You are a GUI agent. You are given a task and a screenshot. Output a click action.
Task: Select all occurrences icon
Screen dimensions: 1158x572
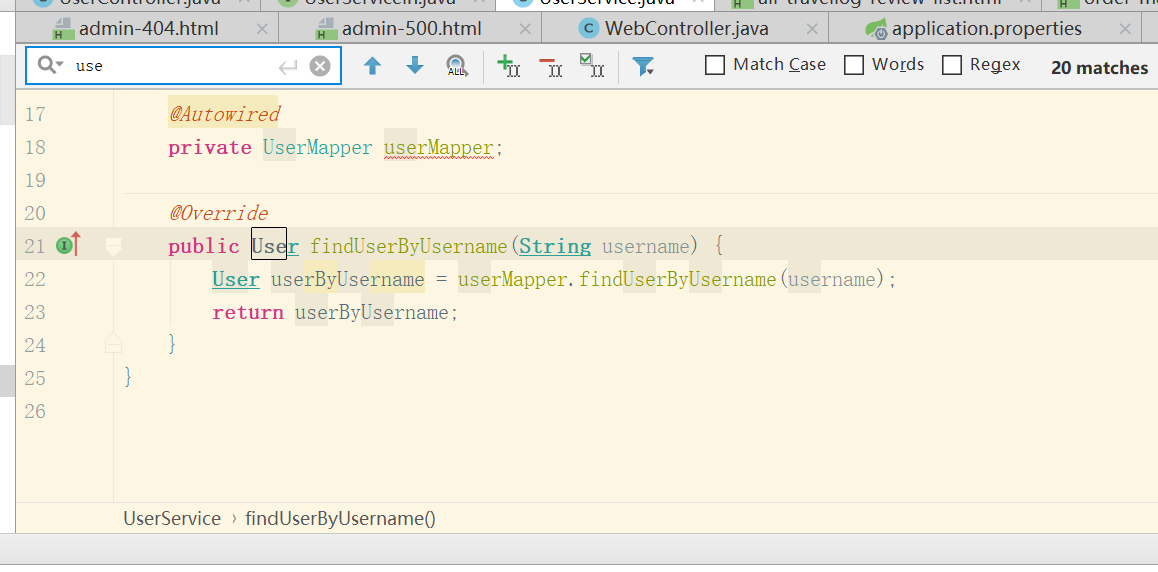point(592,66)
